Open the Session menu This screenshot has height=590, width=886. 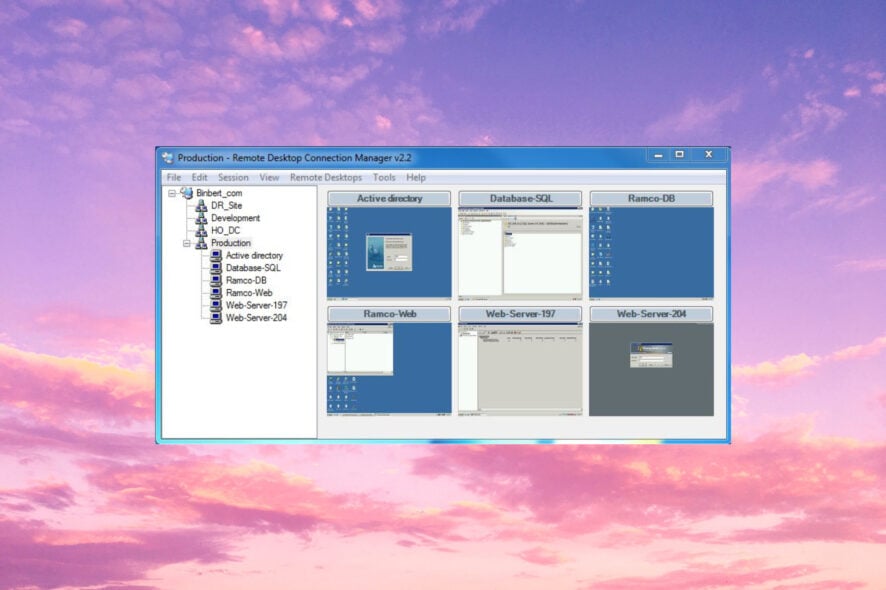233,177
